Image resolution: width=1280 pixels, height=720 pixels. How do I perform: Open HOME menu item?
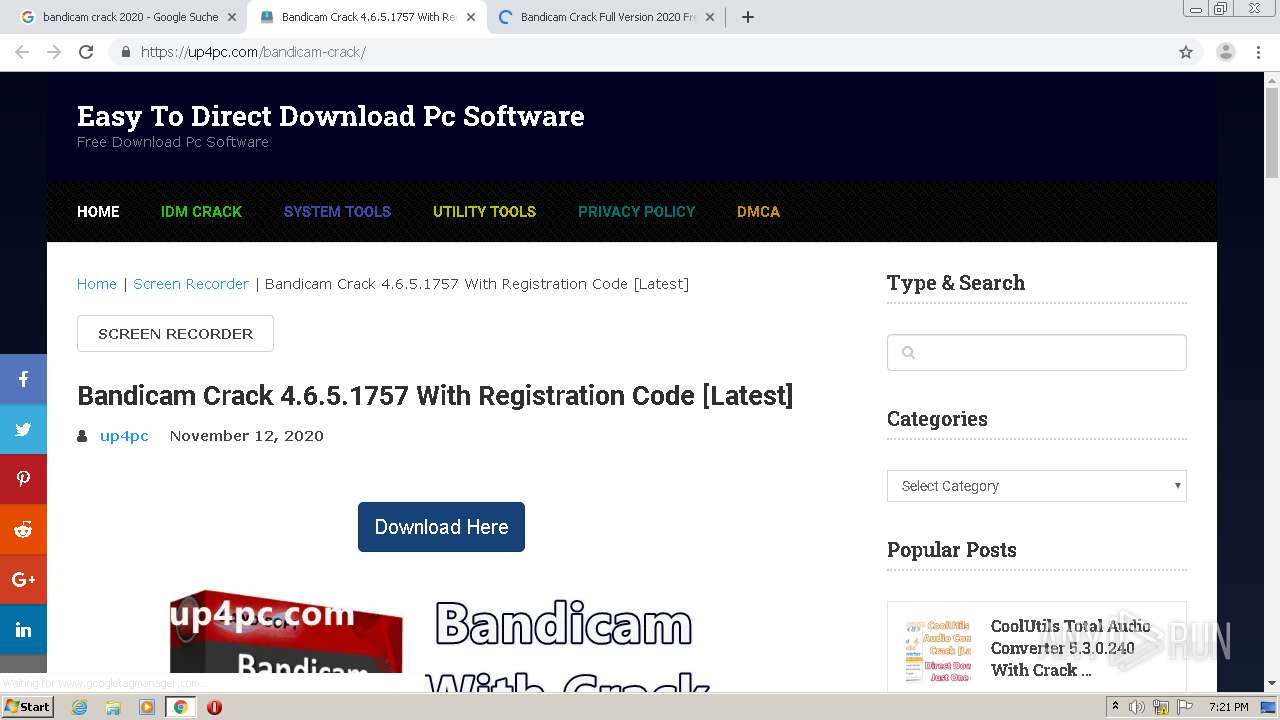coord(98,212)
